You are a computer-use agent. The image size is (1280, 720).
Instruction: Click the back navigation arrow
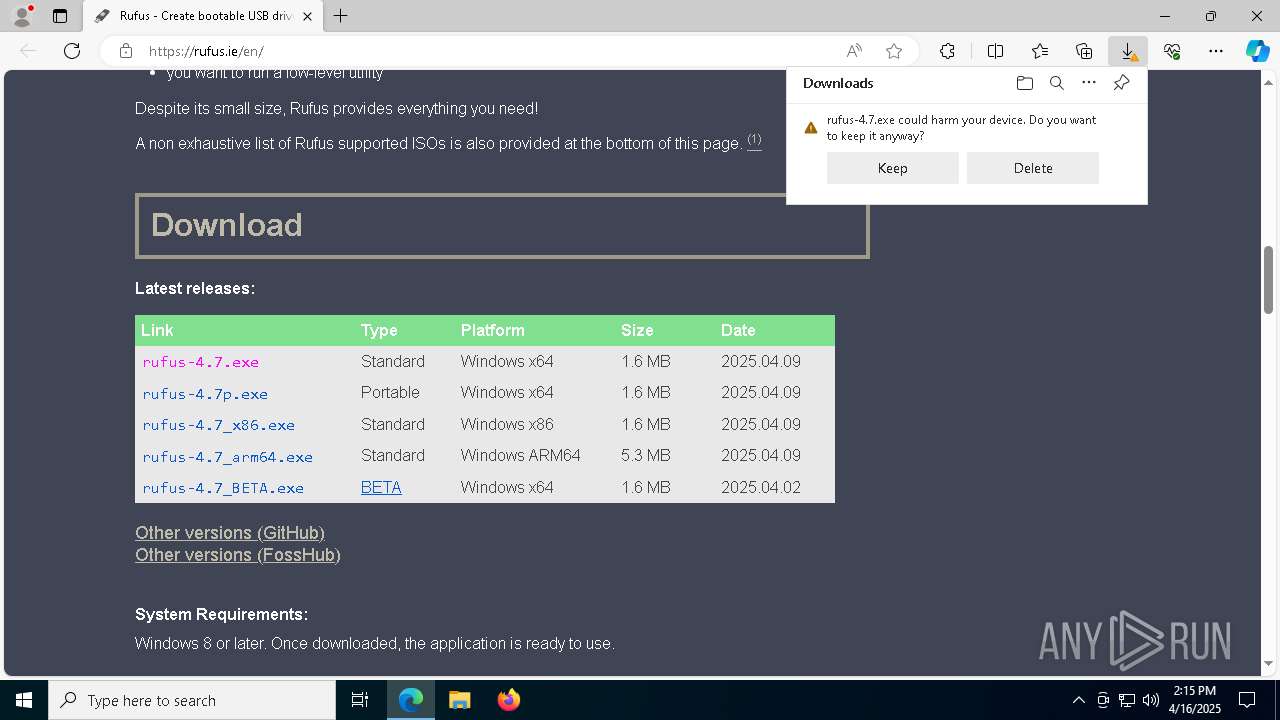coord(28,51)
